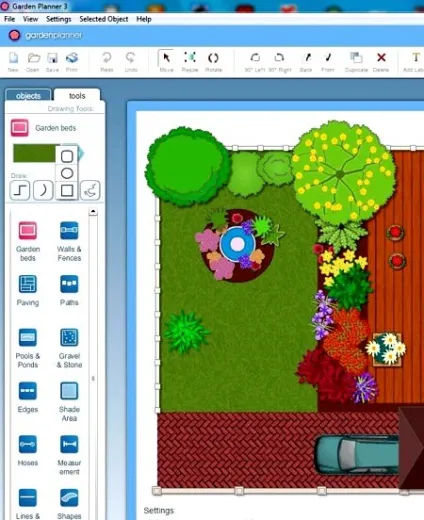Select the white daisy planter box
Viewport: 424px width, 520px height.
(387, 349)
